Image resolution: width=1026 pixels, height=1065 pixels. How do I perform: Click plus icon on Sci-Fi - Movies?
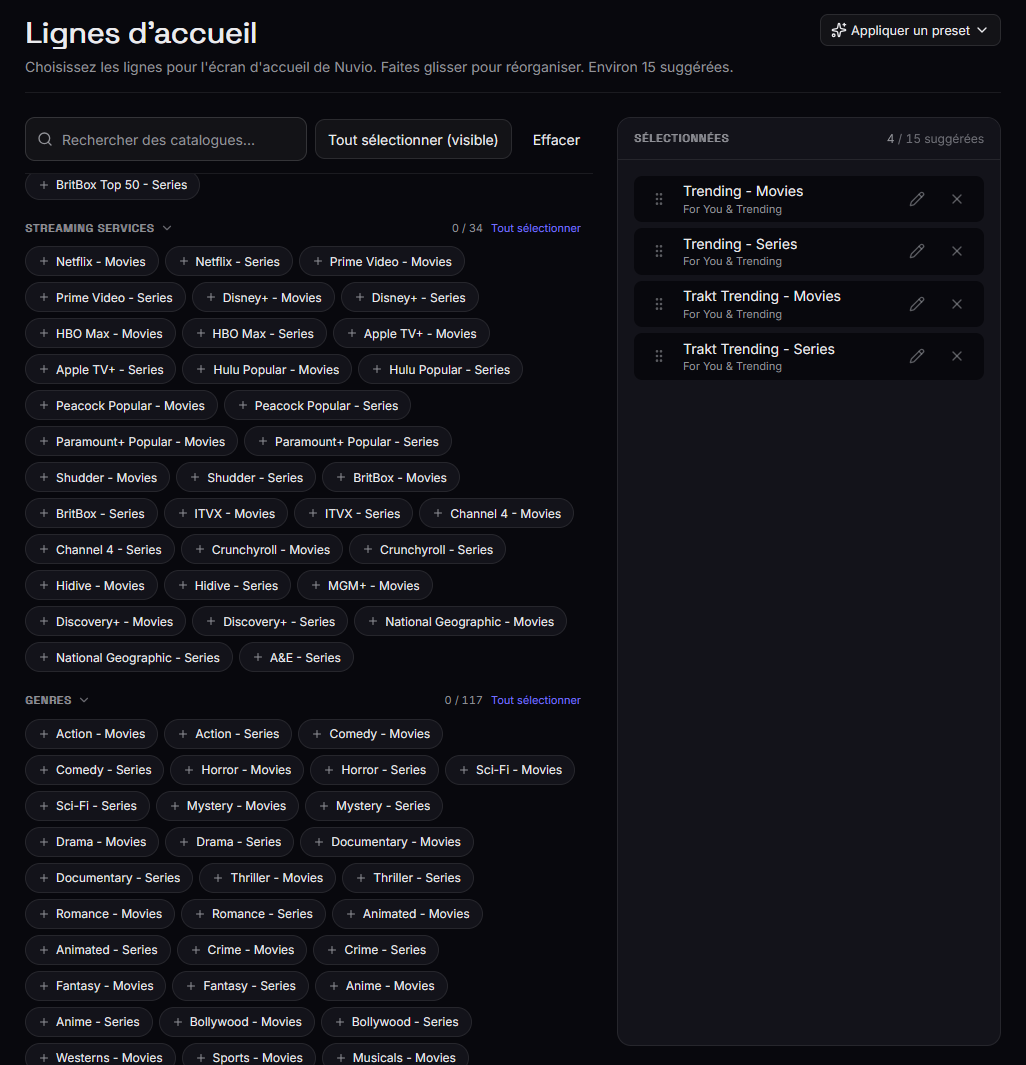tap(464, 770)
